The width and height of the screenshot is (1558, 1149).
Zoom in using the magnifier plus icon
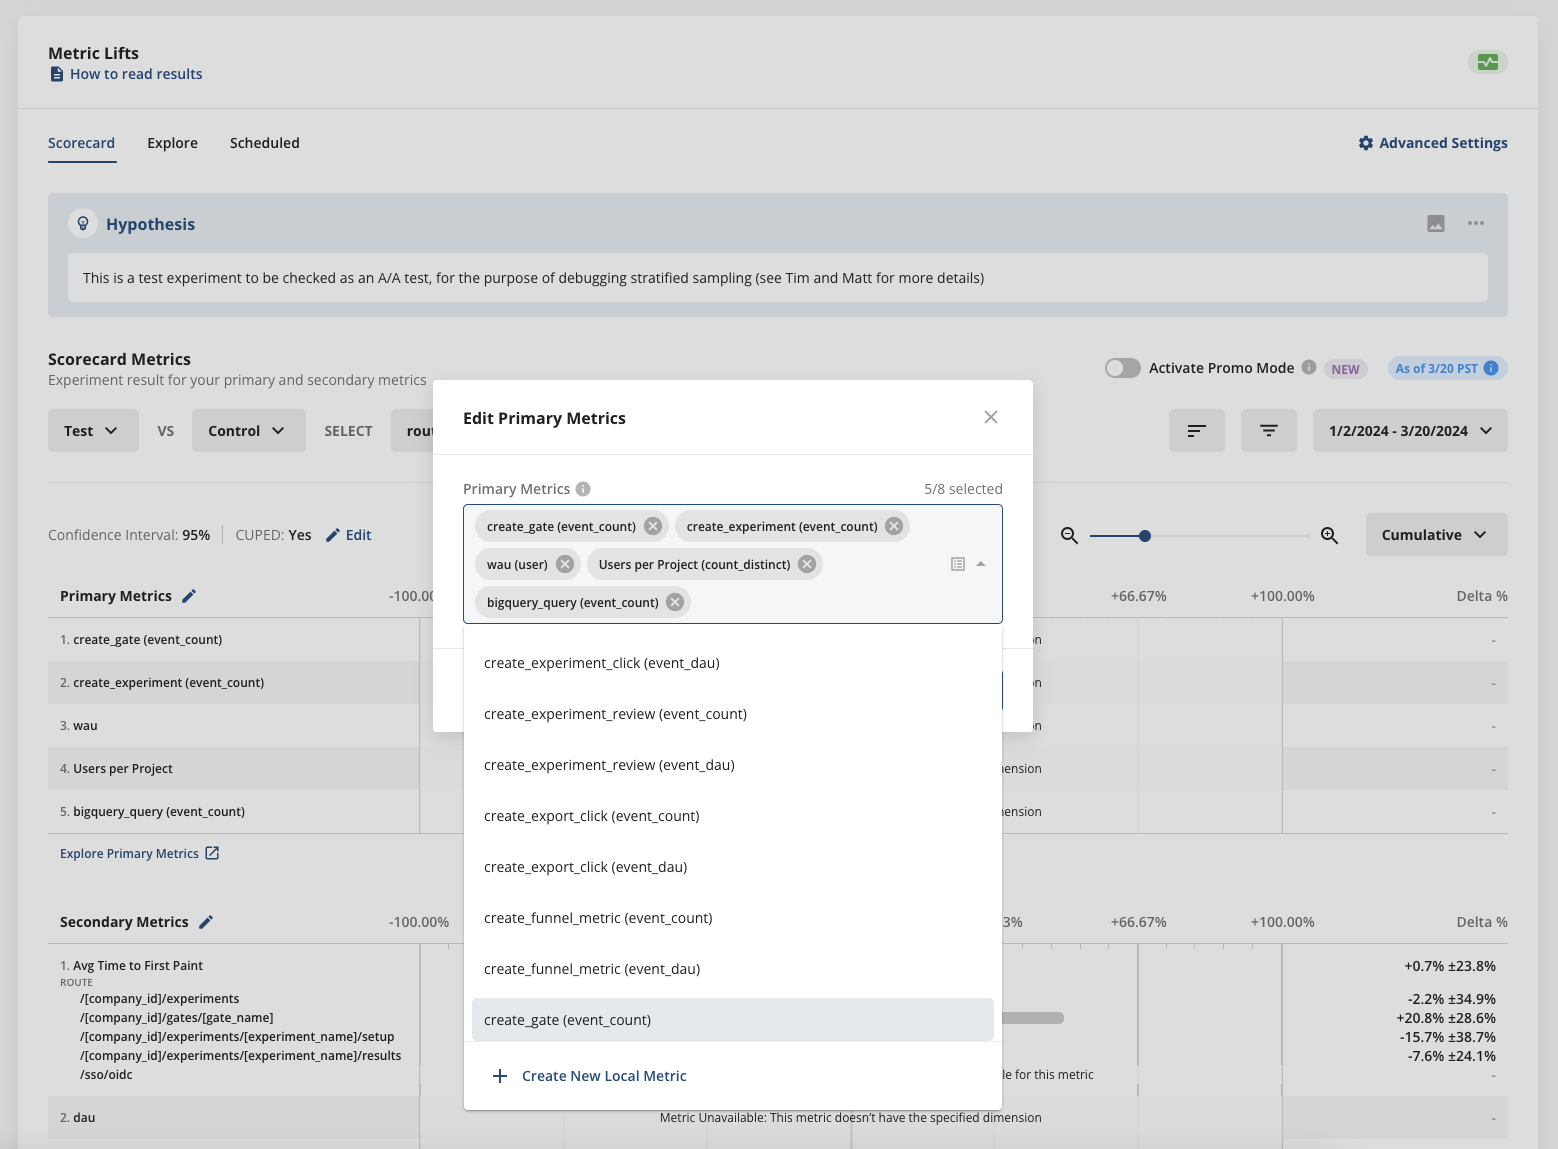(x=1330, y=535)
